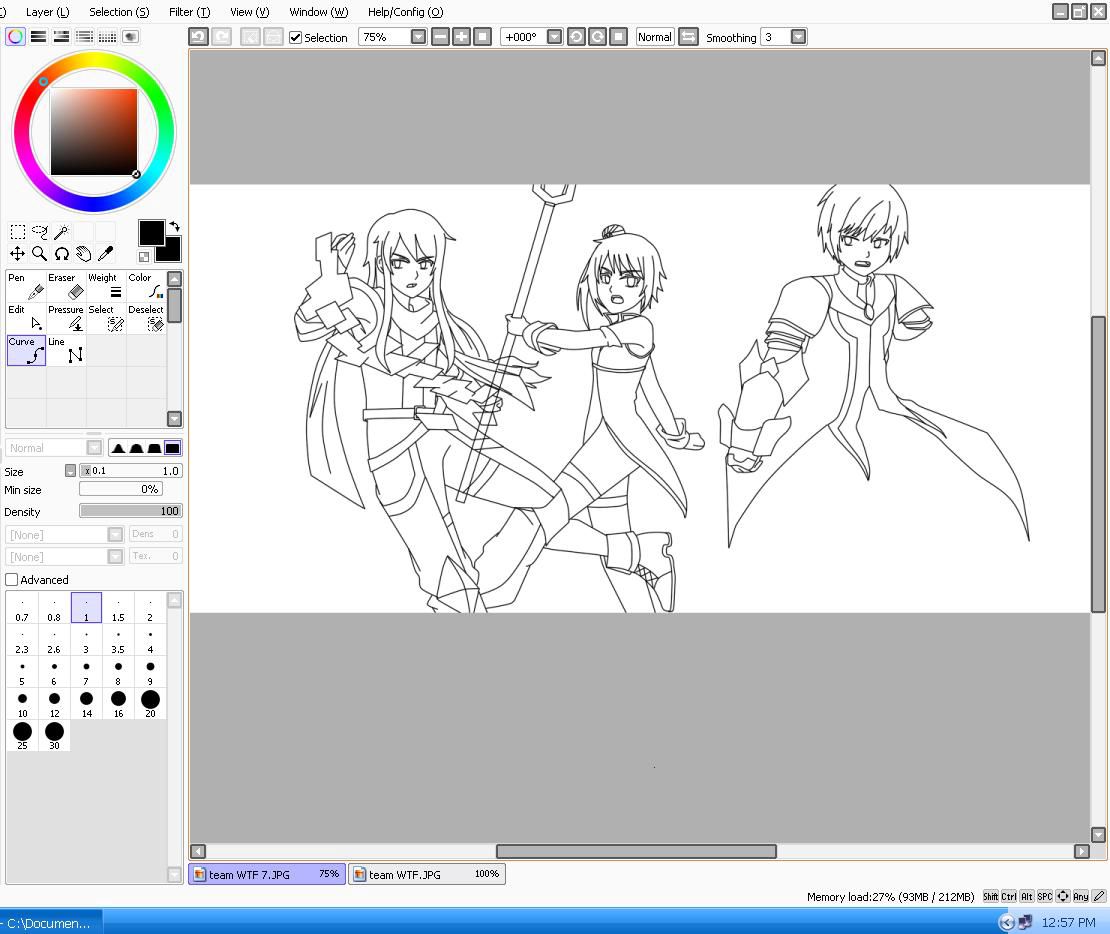The width and height of the screenshot is (1110, 934).
Task: Select the hand pan tool
Action: click(84, 254)
